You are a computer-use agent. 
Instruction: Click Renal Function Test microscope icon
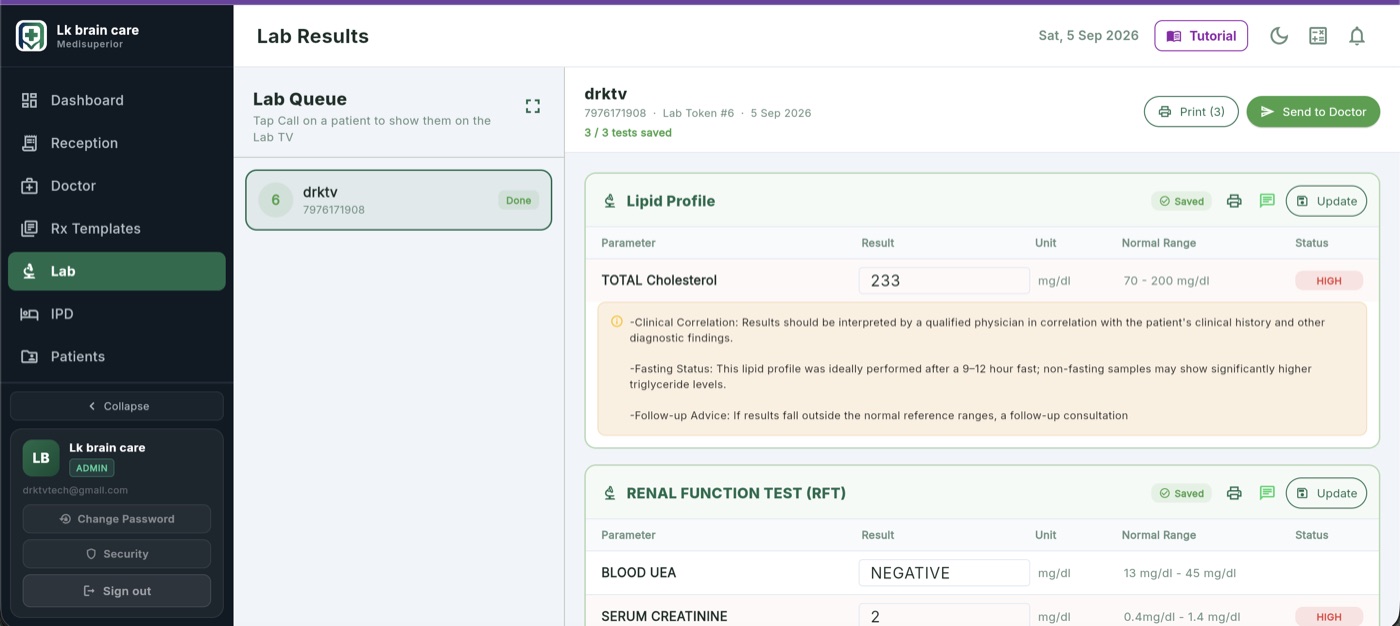(x=610, y=493)
